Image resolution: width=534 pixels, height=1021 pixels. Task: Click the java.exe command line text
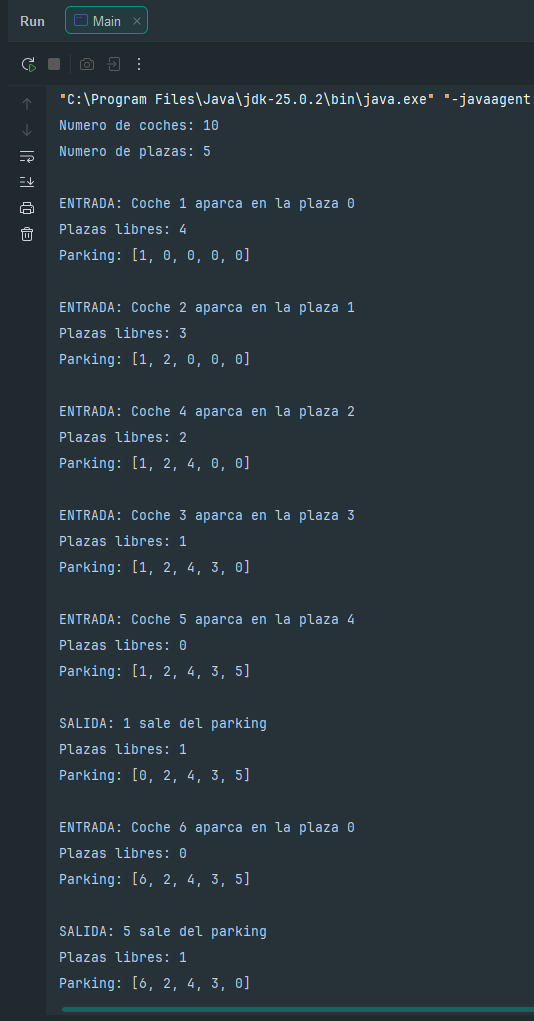coord(296,100)
